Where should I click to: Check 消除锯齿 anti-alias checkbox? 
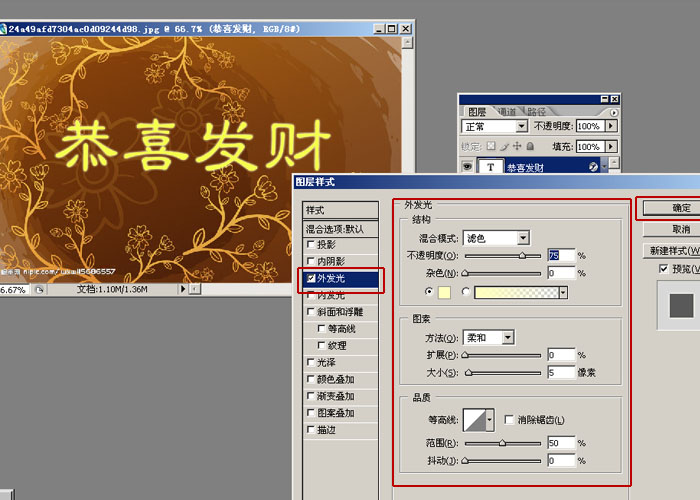[509, 419]
